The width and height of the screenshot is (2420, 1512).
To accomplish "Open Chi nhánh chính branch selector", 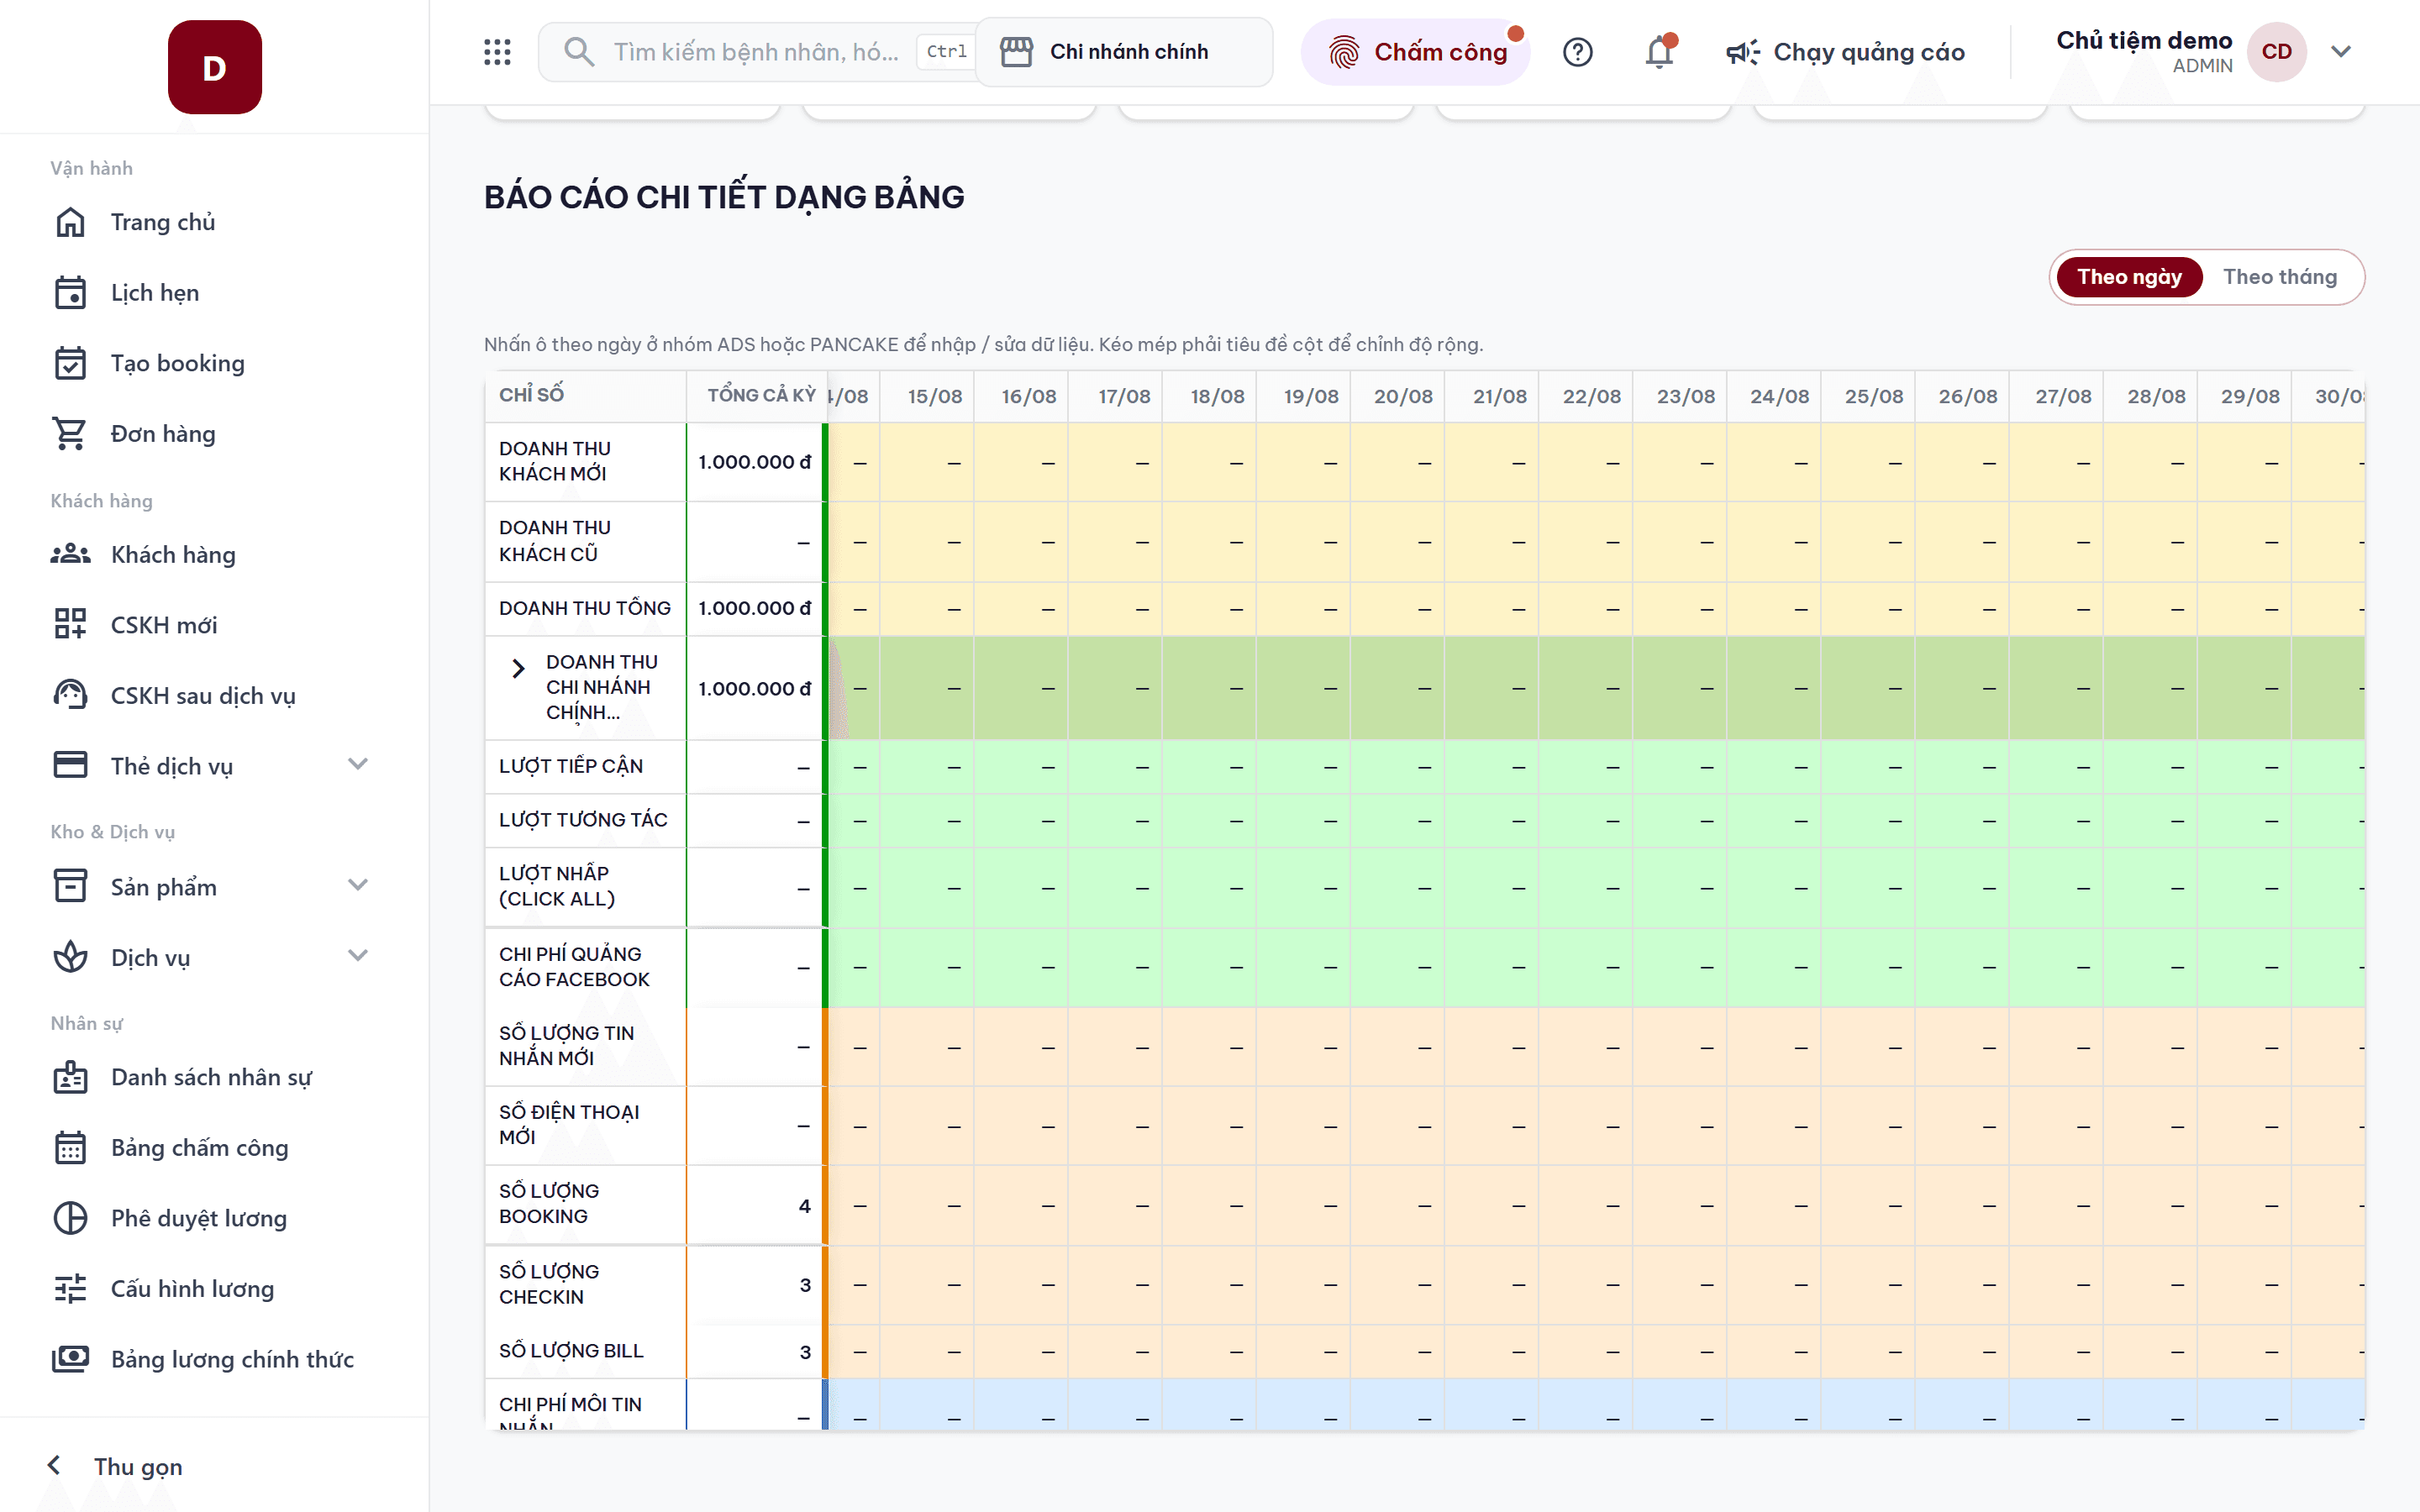I will click(1124, 52).
